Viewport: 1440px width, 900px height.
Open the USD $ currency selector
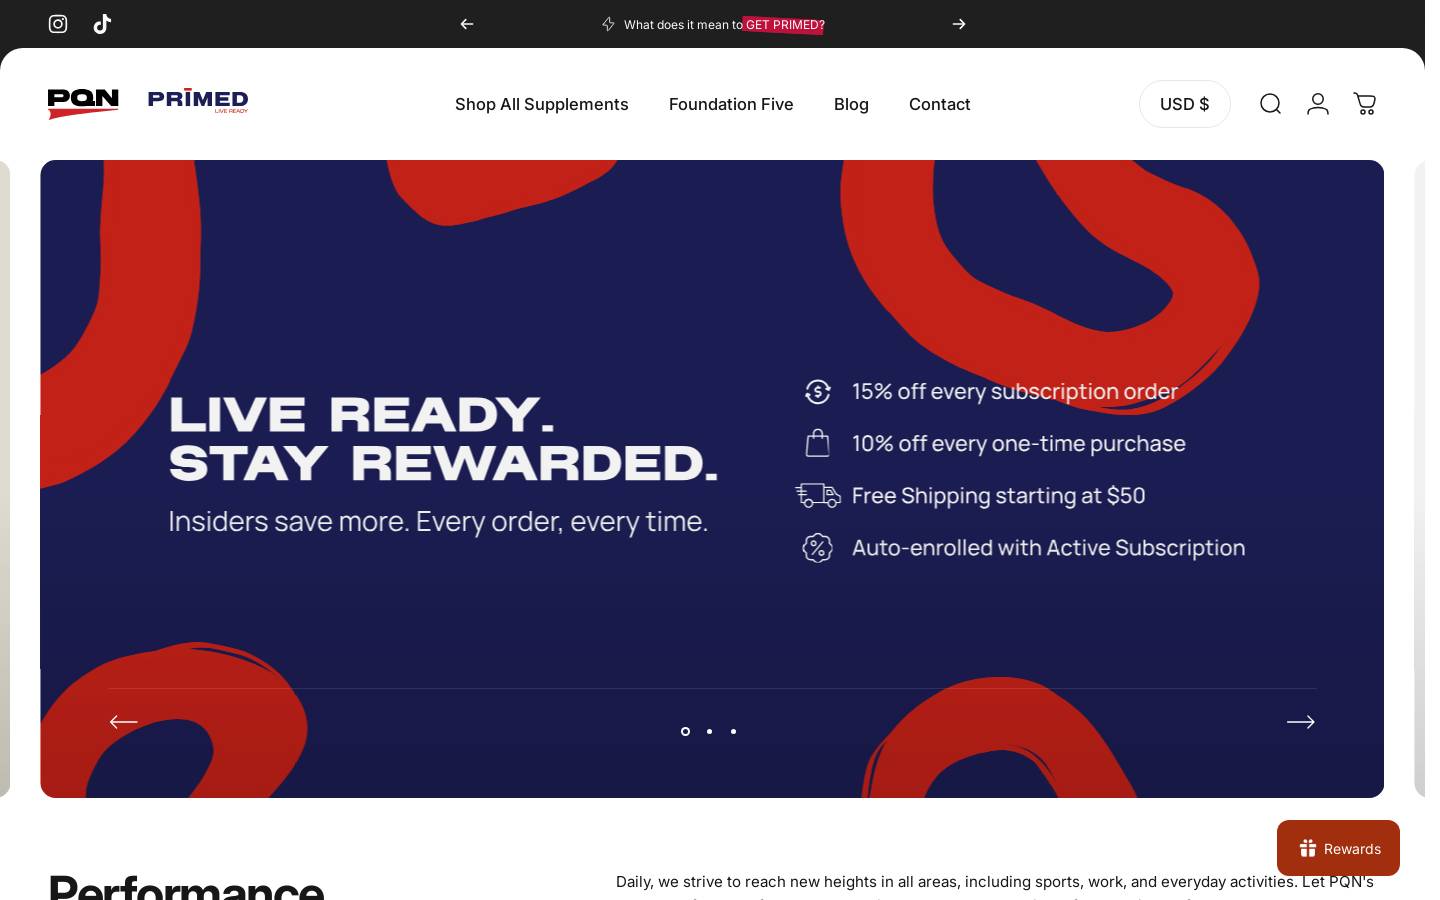click(x=1185, y=104)
